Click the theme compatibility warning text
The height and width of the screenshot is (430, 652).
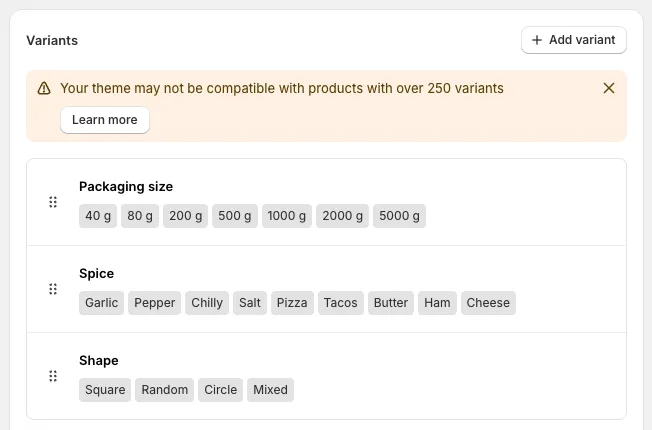pyautogui.click(x=282, y=88)
